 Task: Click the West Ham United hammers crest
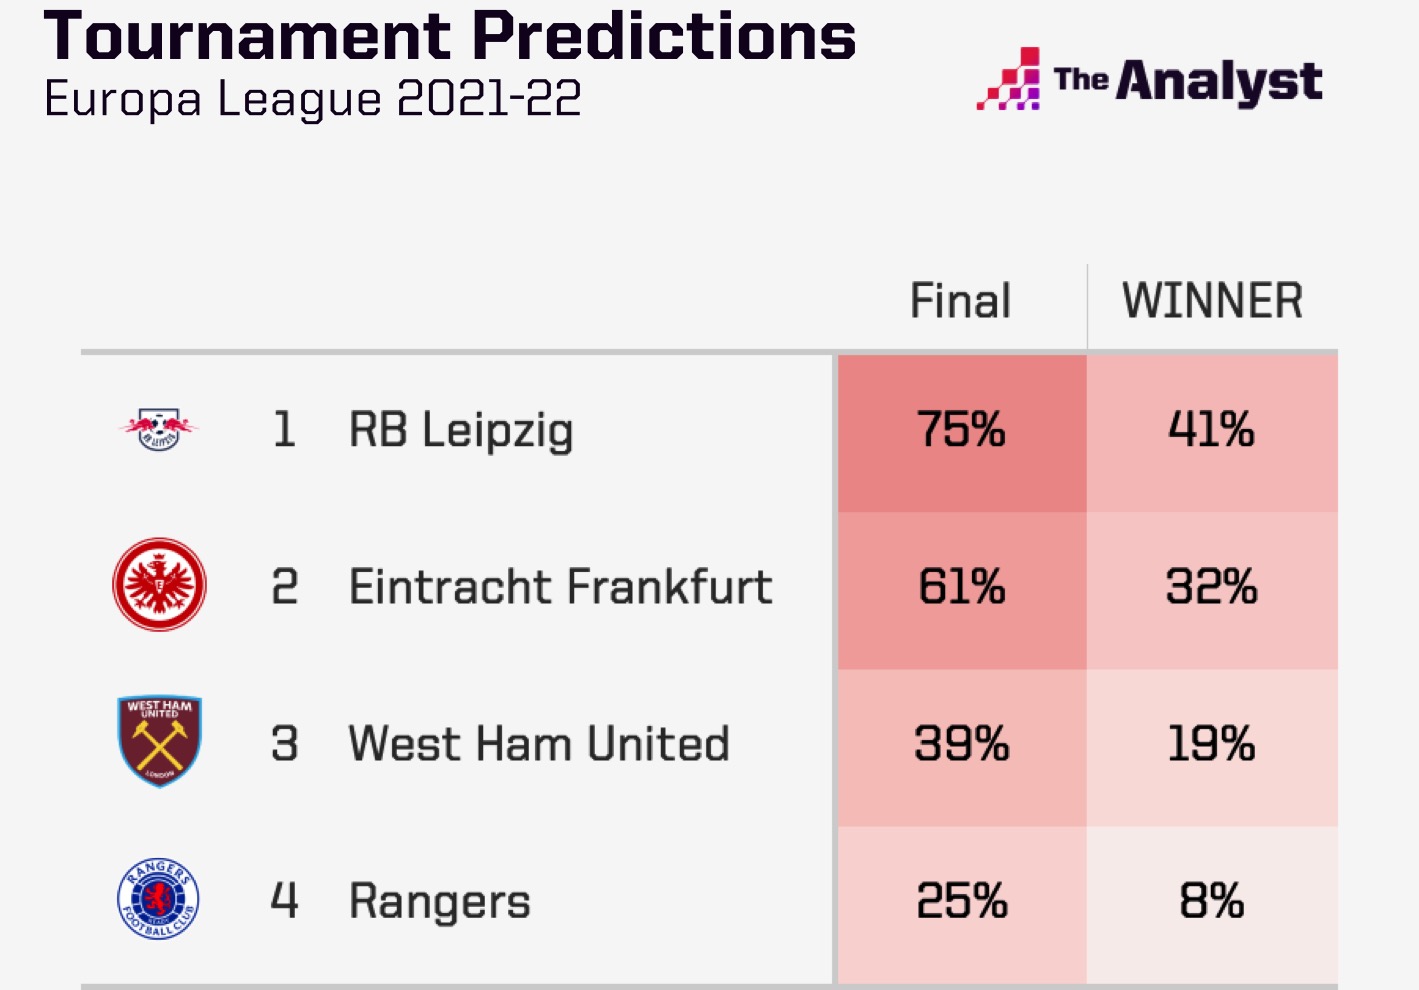pos(159,741)
